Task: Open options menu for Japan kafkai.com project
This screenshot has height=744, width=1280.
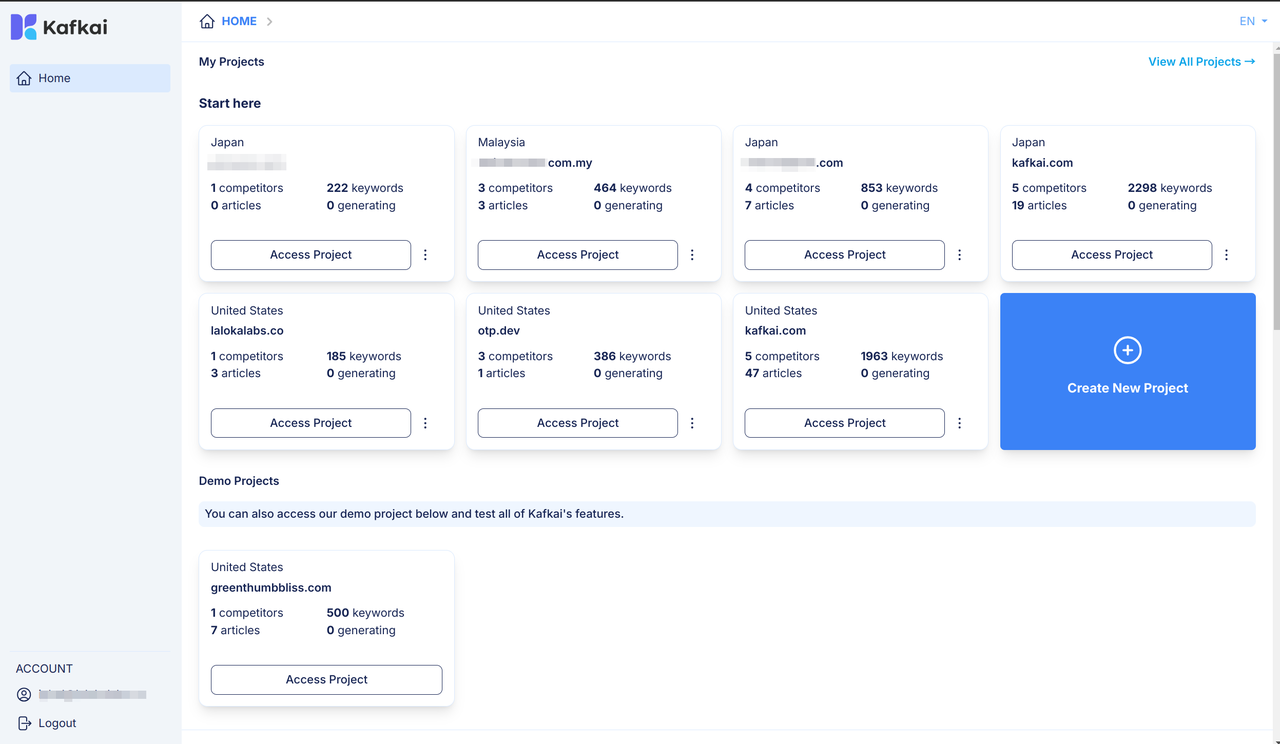Action: click(1226, 255)
